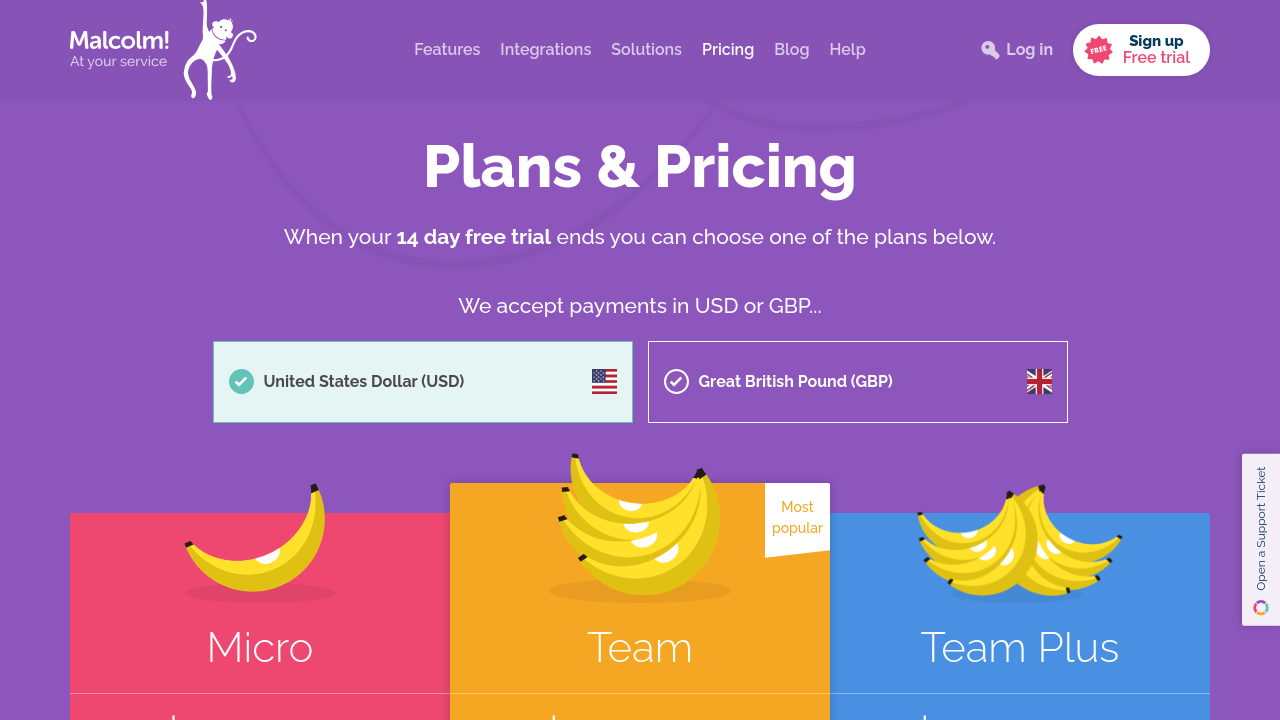Open a Support Ticket side tab
The width and height of the screenshot is (1280, 720).
[x=1261, y=540]
